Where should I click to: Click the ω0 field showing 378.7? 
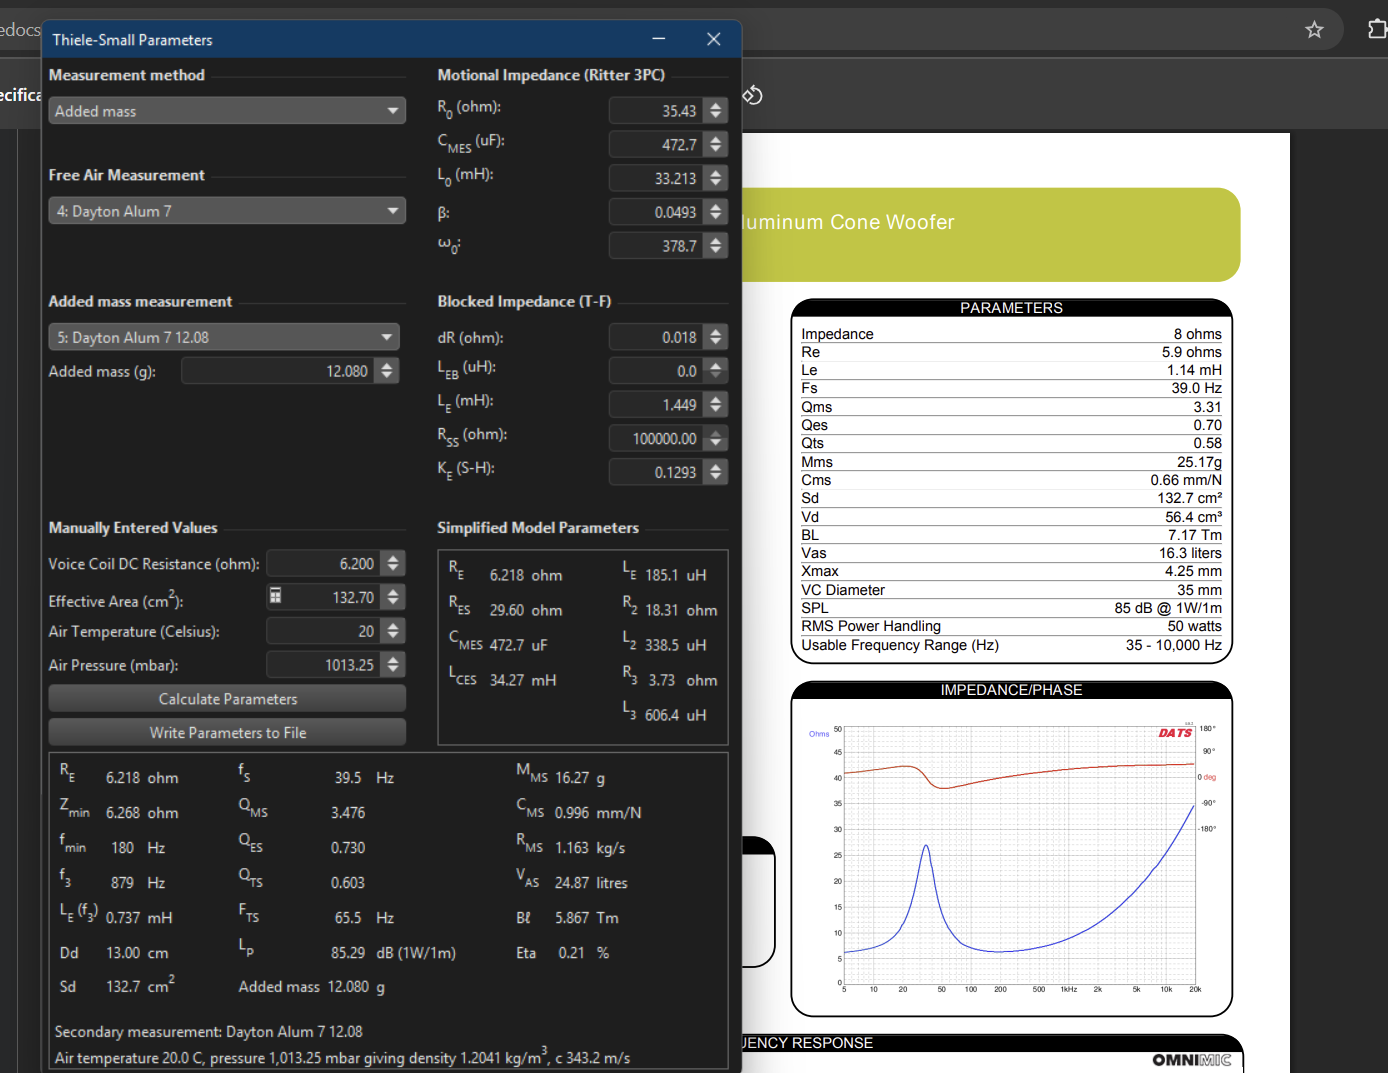[656, 246]
